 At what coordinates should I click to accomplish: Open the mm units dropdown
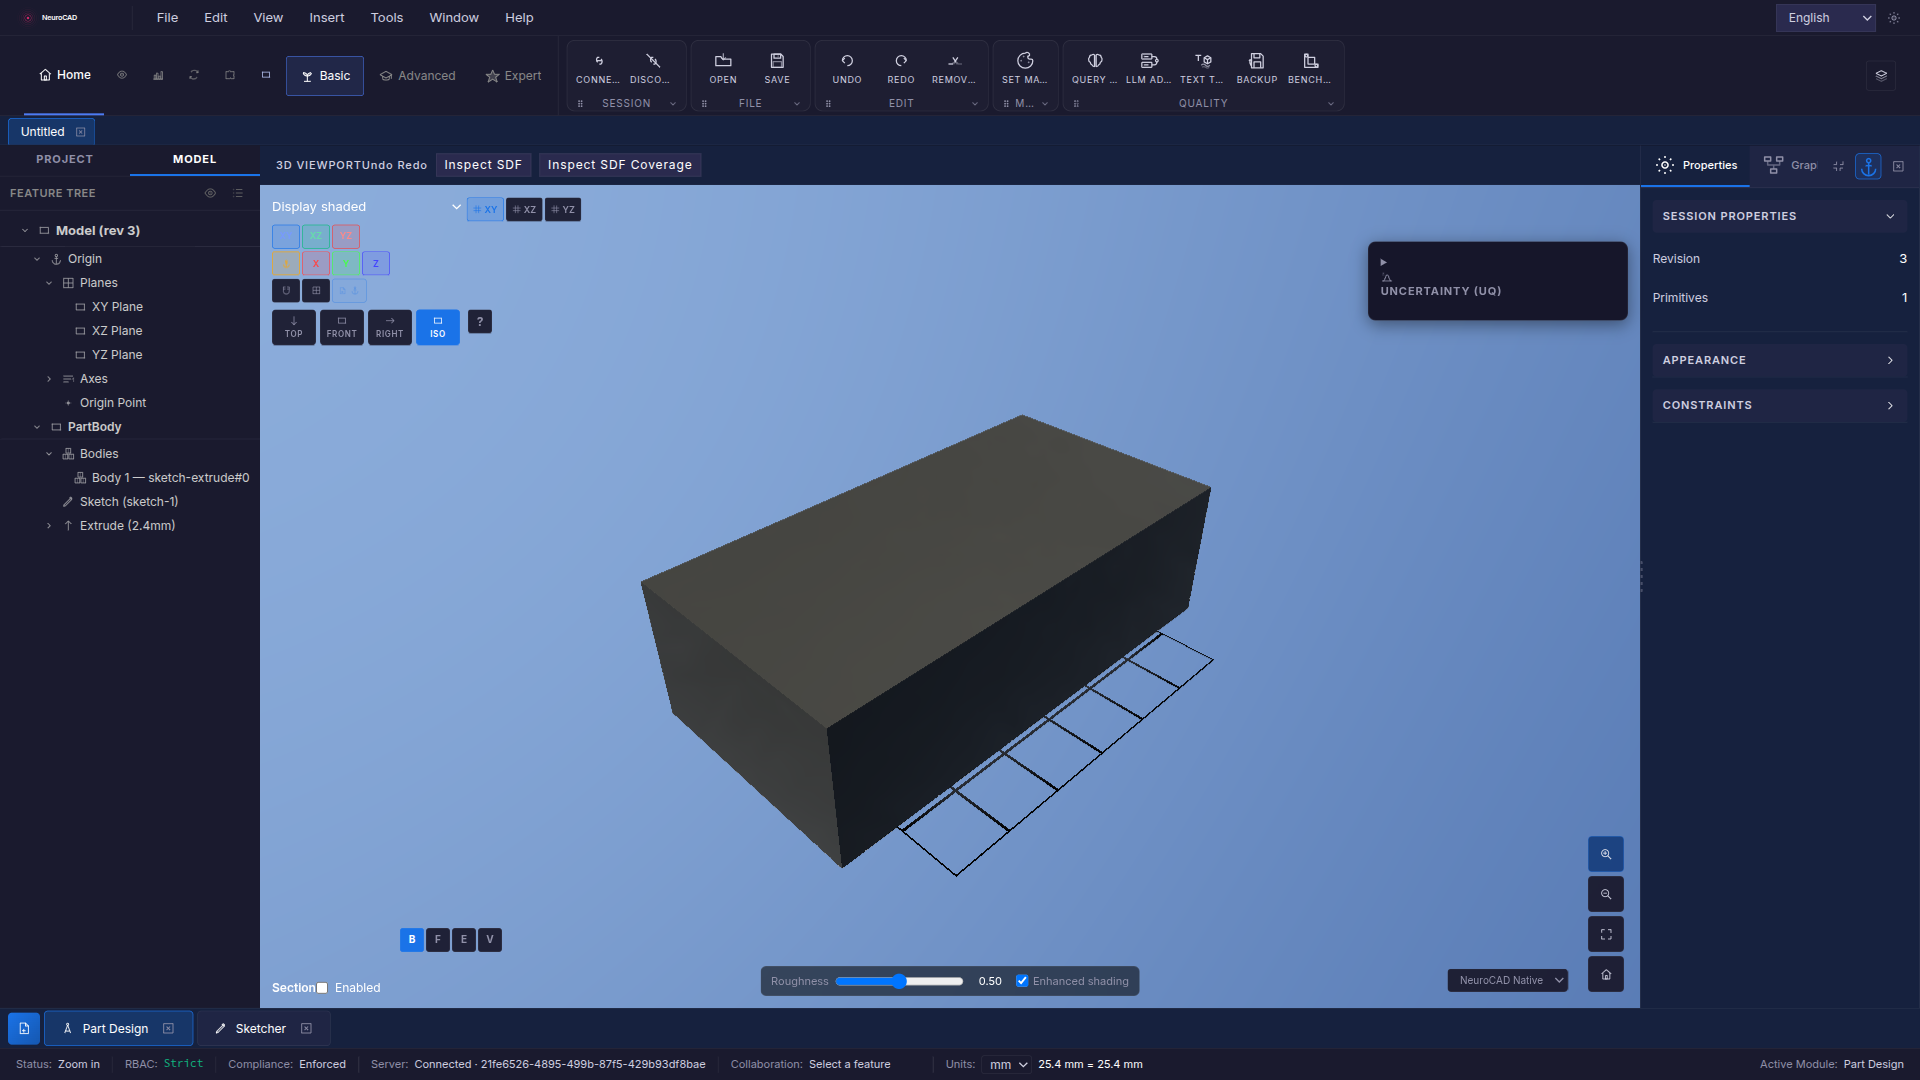[1007, 1065]
